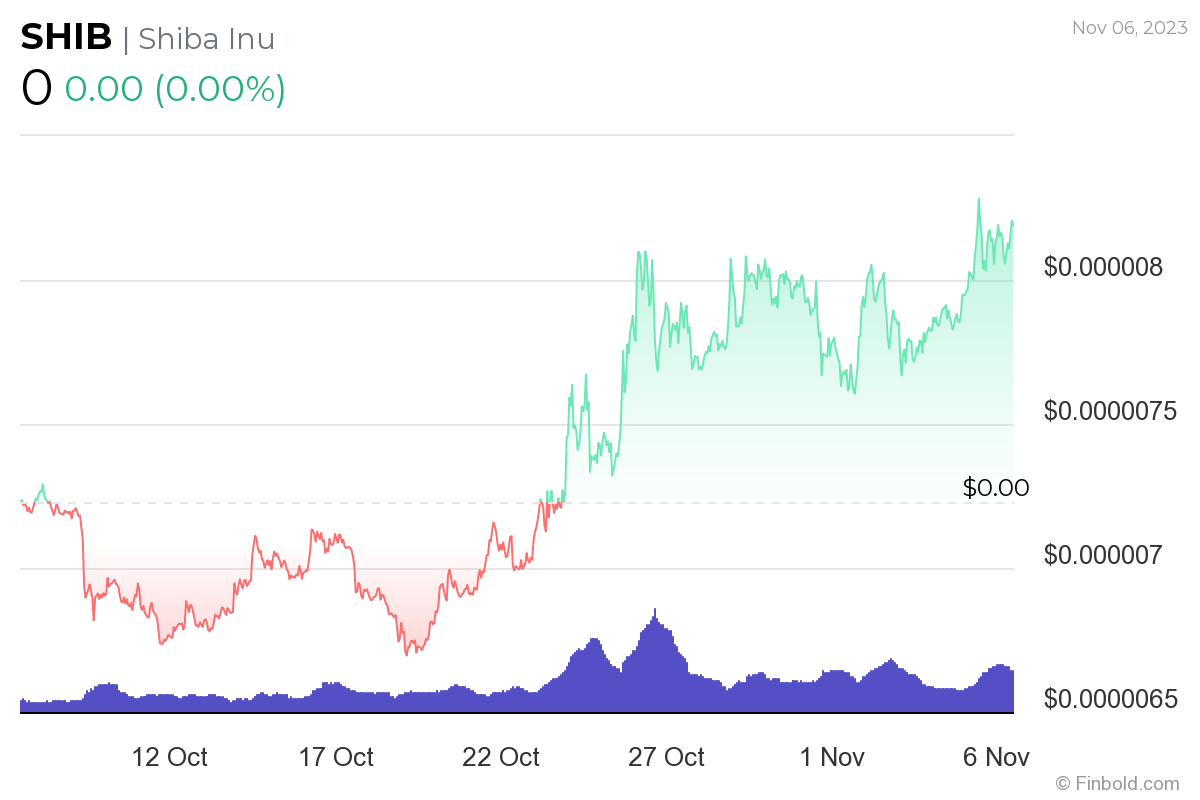Click the $0.000008 price axis label
The height and width of the screenshot is (800, 1200).
pyautogui.click(x=1103, y=267)
